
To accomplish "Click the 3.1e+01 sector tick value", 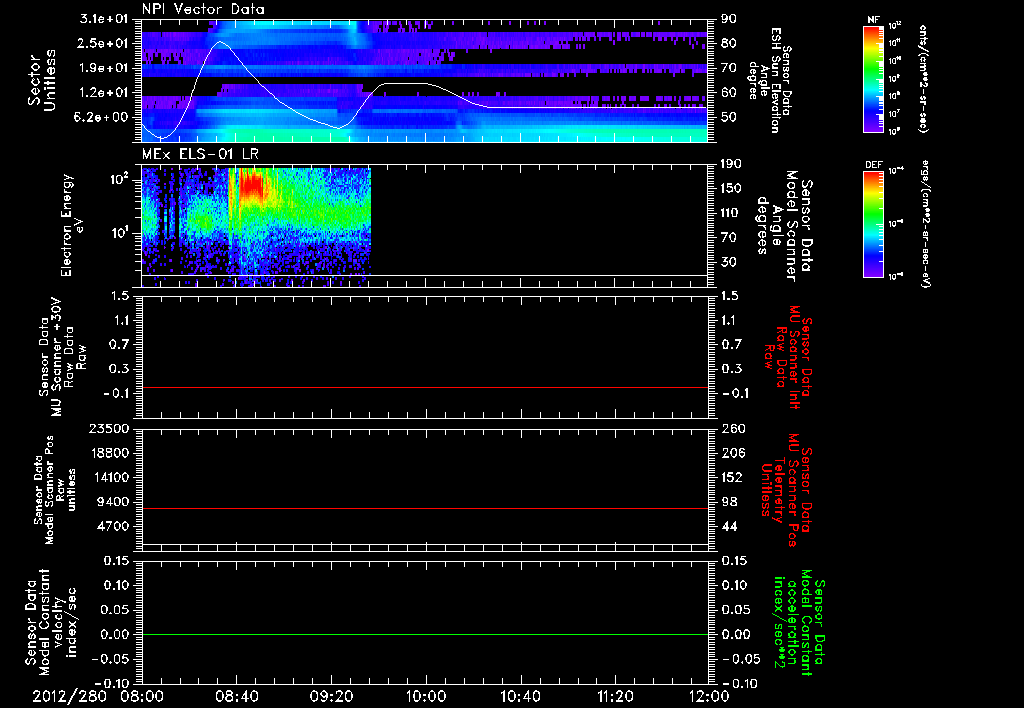I will [x=104, y=19].
